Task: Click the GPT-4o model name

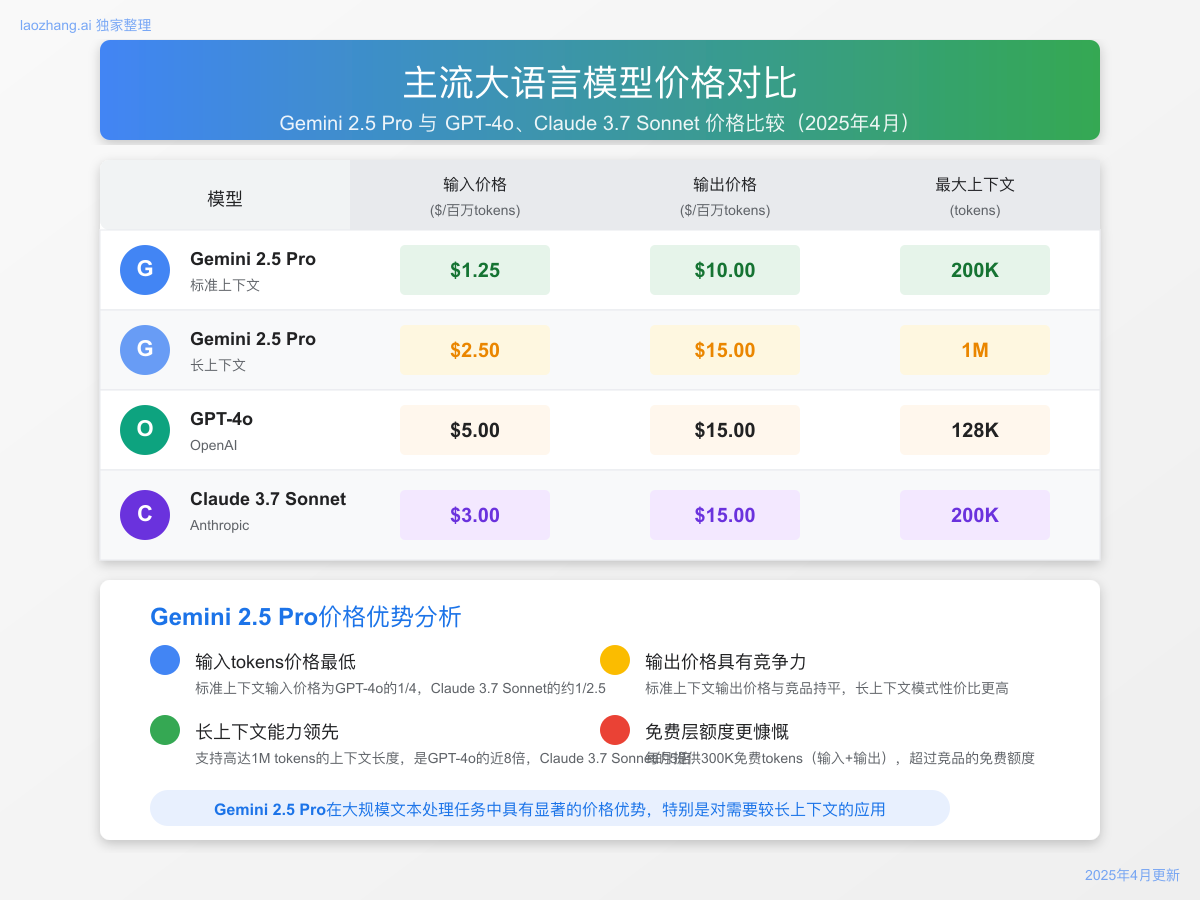Action: 221,419
